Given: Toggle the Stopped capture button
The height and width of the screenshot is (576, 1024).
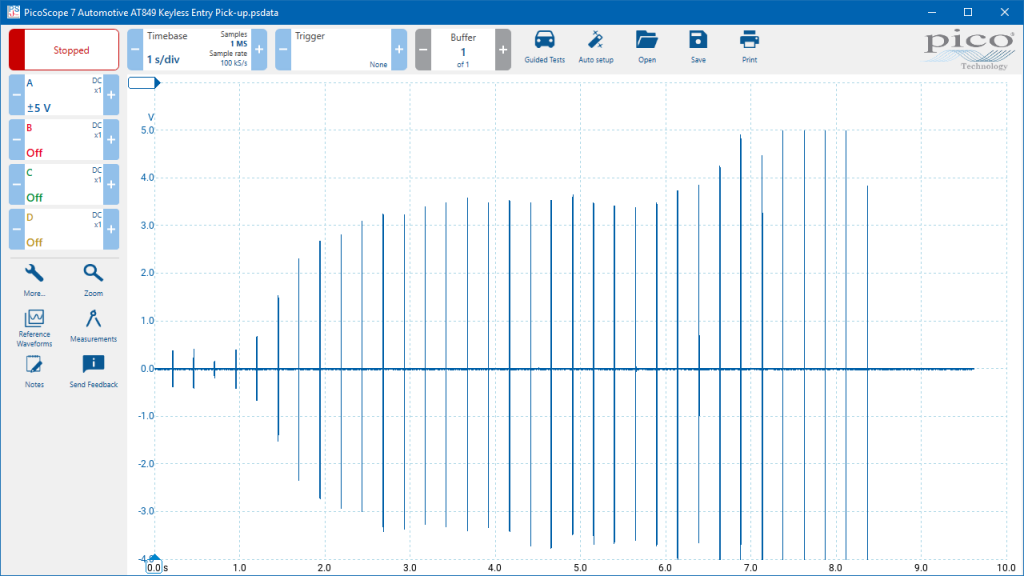Looking at the screenshot, I should click(64, 50).
